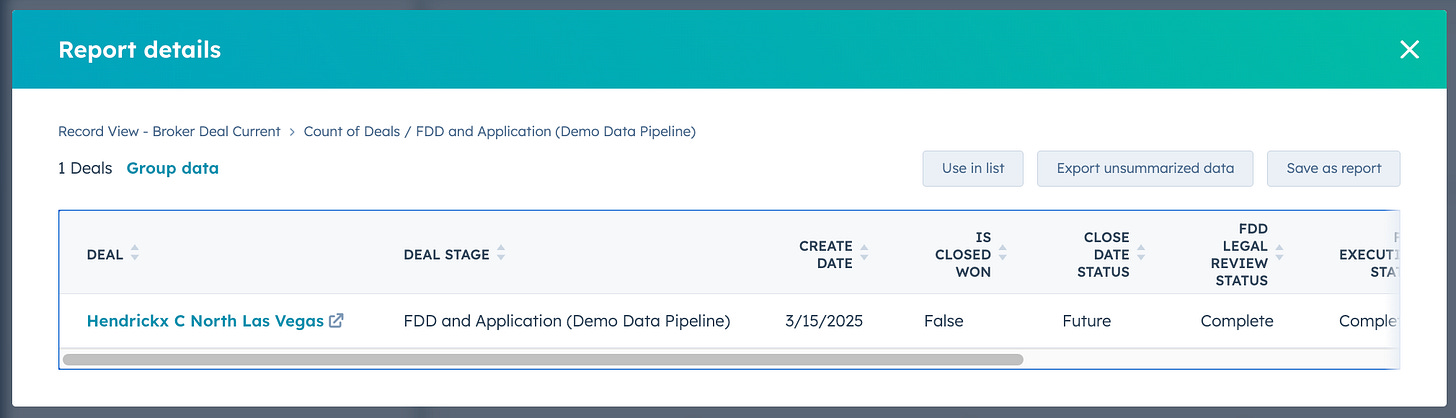1456x418 pixels.
Task: Select the FDD and Application deal stage cell
Action: click(567, 321)
